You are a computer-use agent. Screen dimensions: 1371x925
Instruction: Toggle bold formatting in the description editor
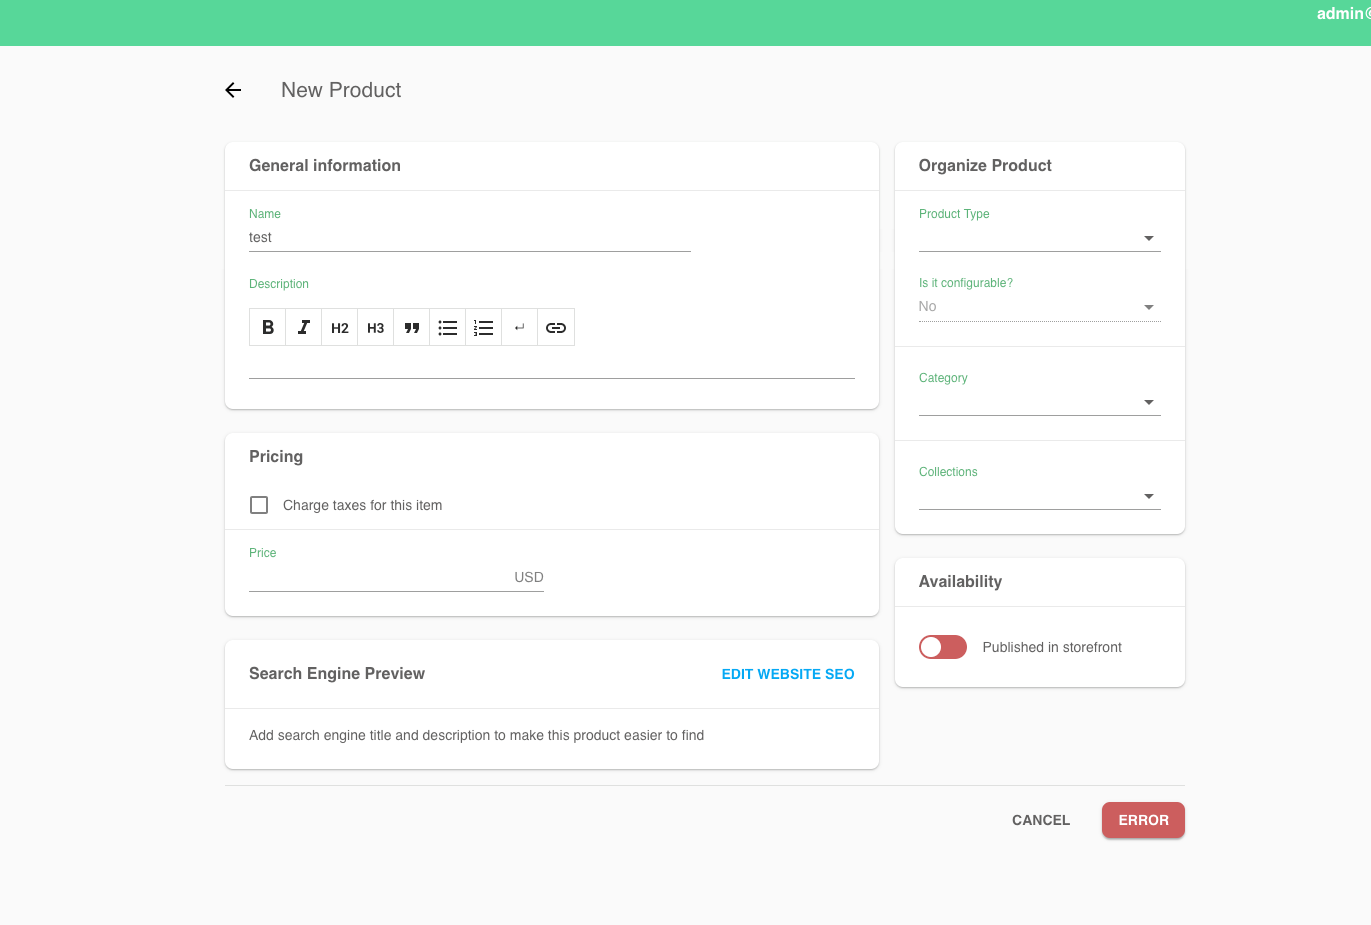pyautogui.click(x=267, y=327)
